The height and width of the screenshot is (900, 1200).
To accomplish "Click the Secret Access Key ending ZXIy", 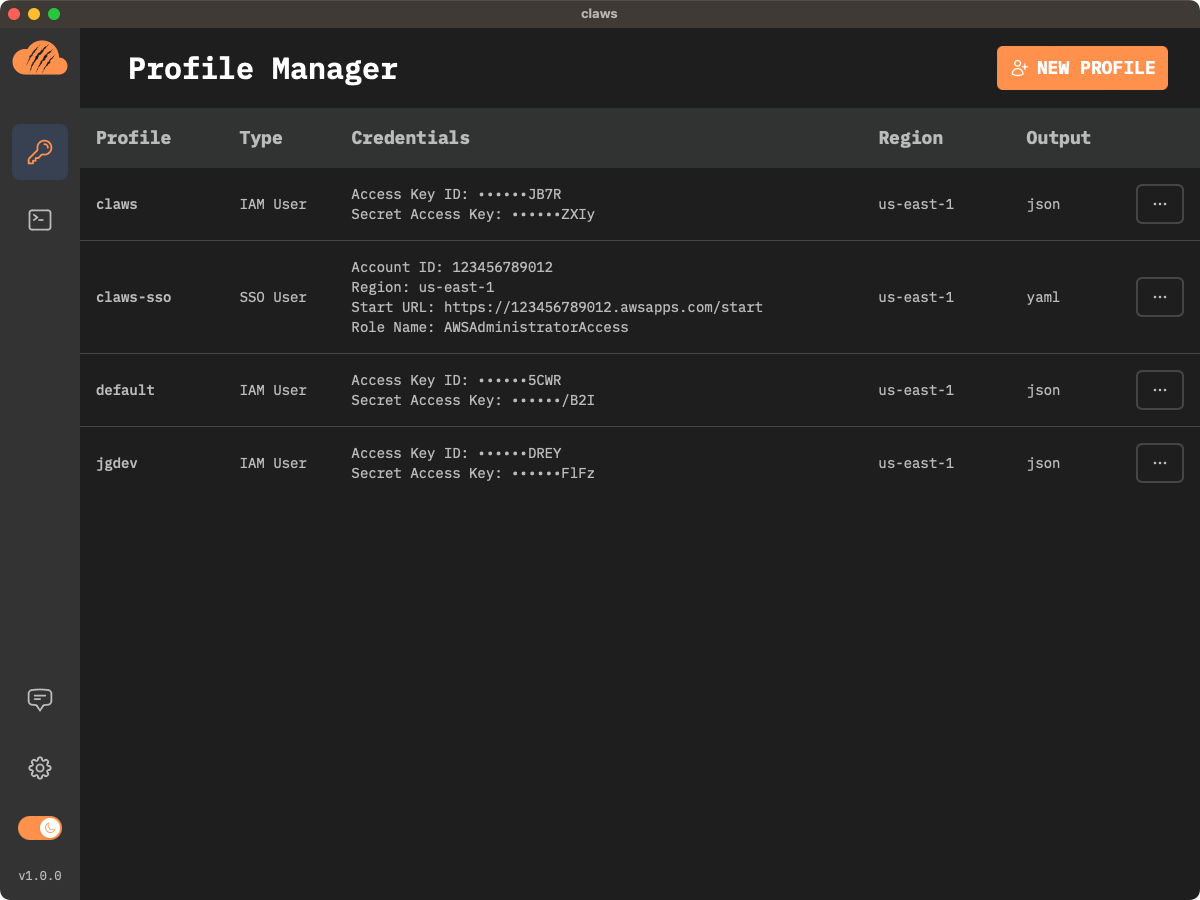I will click(473, 214).
